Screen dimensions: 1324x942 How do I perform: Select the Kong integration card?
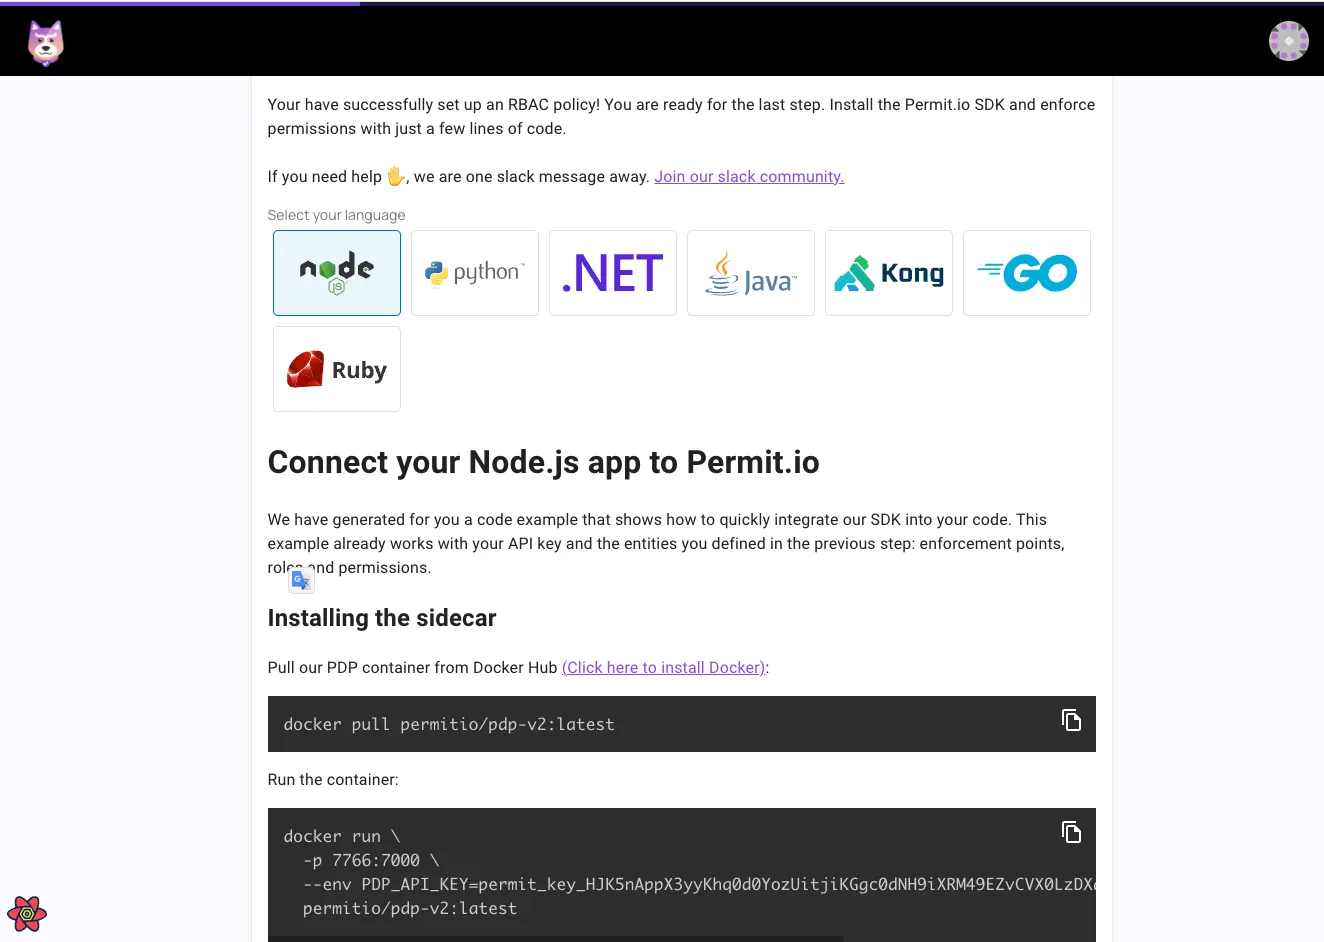889,273
